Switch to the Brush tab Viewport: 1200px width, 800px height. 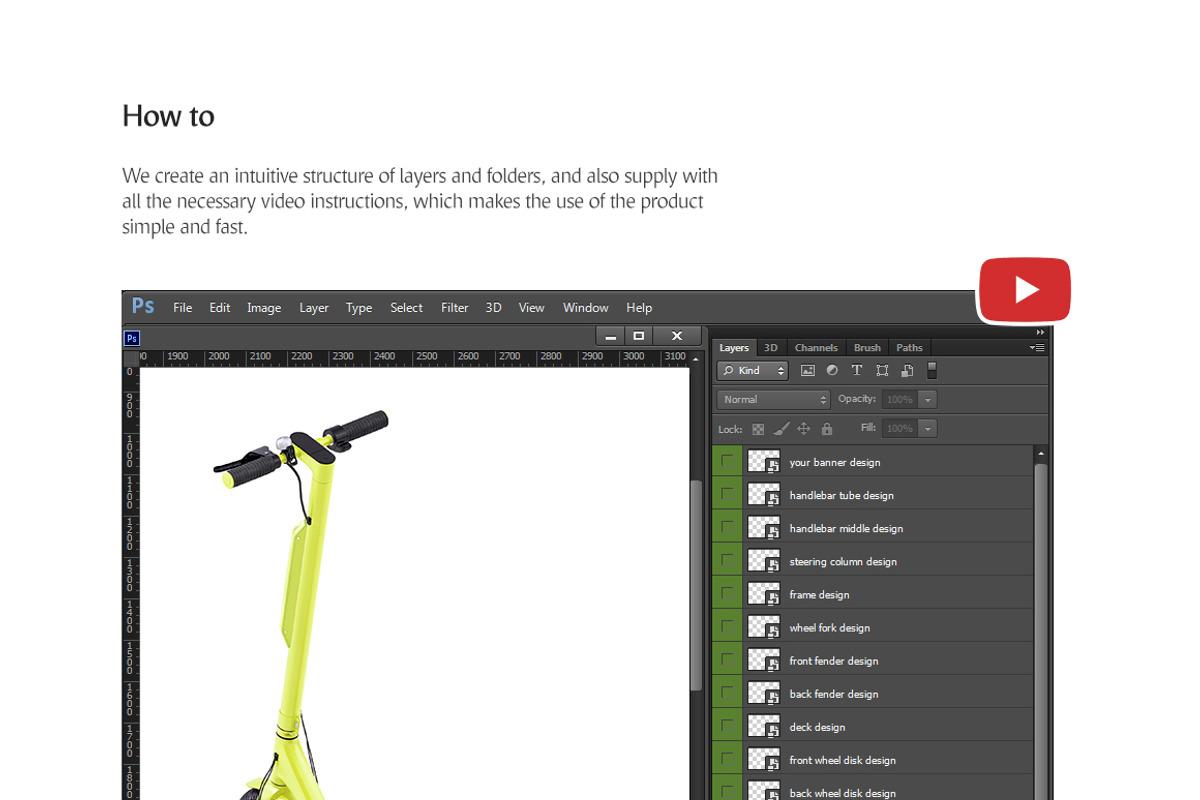pyautogui.click(x=867, y=348)
